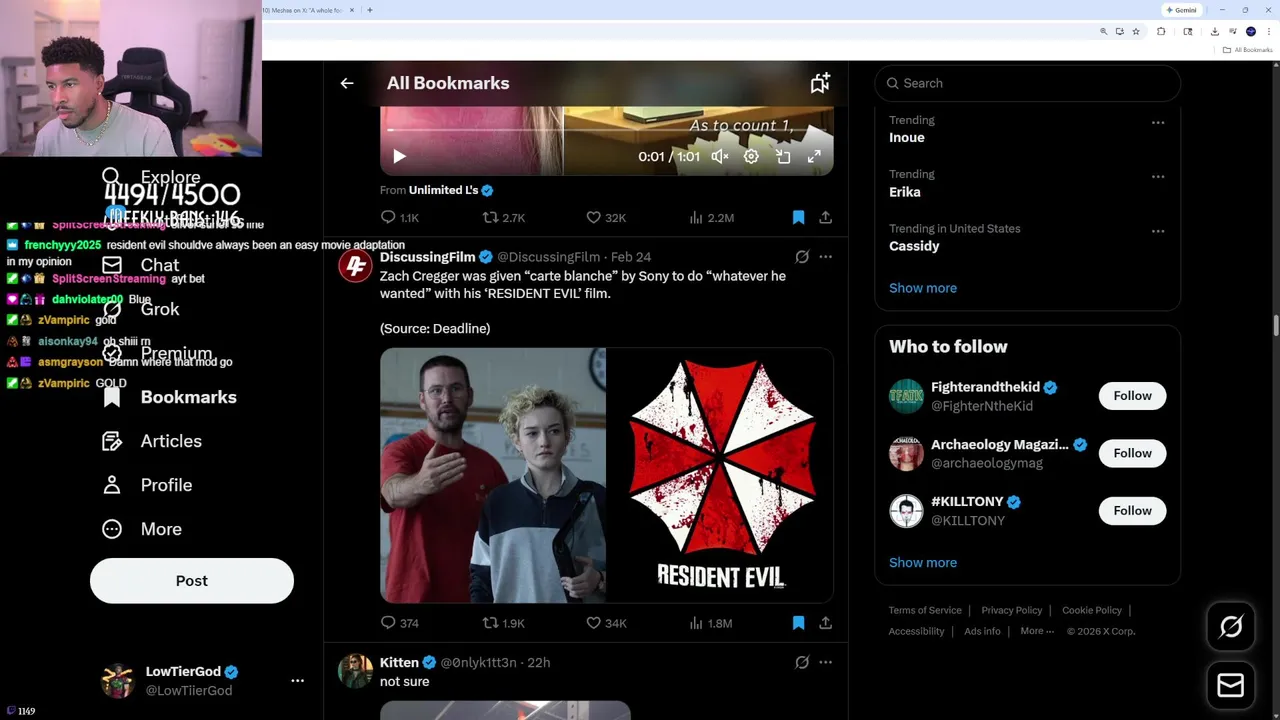Open more options for Cassidy trend
Image resolution: width=1280 pixels, height=720 pixels.
point(1158,231)
